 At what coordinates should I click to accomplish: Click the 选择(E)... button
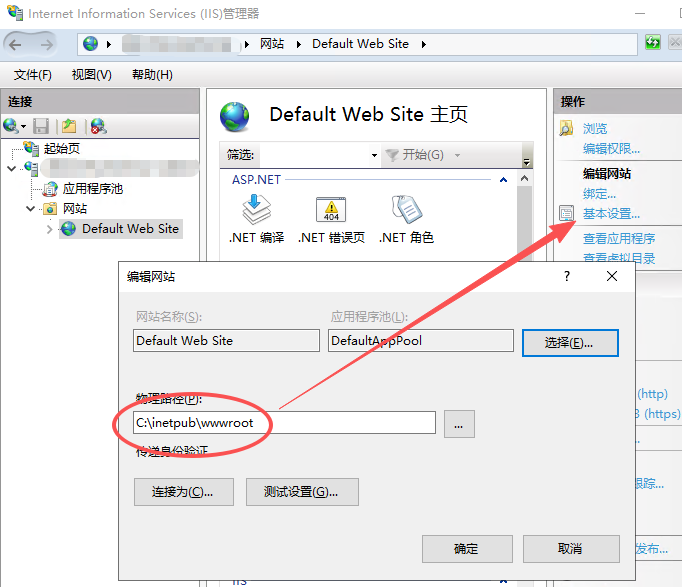pyautogui.click(x=570, y=343)
